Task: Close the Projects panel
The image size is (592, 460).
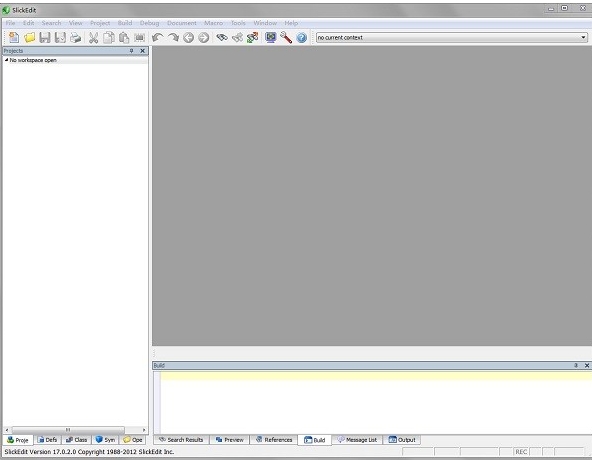Action: click(x=142, y=51)
